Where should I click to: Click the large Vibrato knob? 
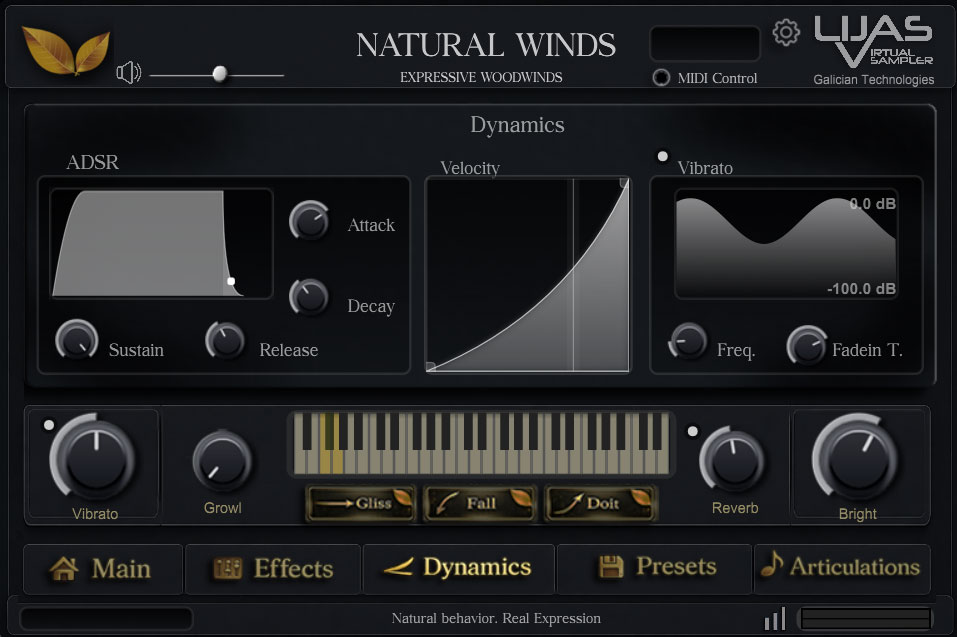click(93, 458)
